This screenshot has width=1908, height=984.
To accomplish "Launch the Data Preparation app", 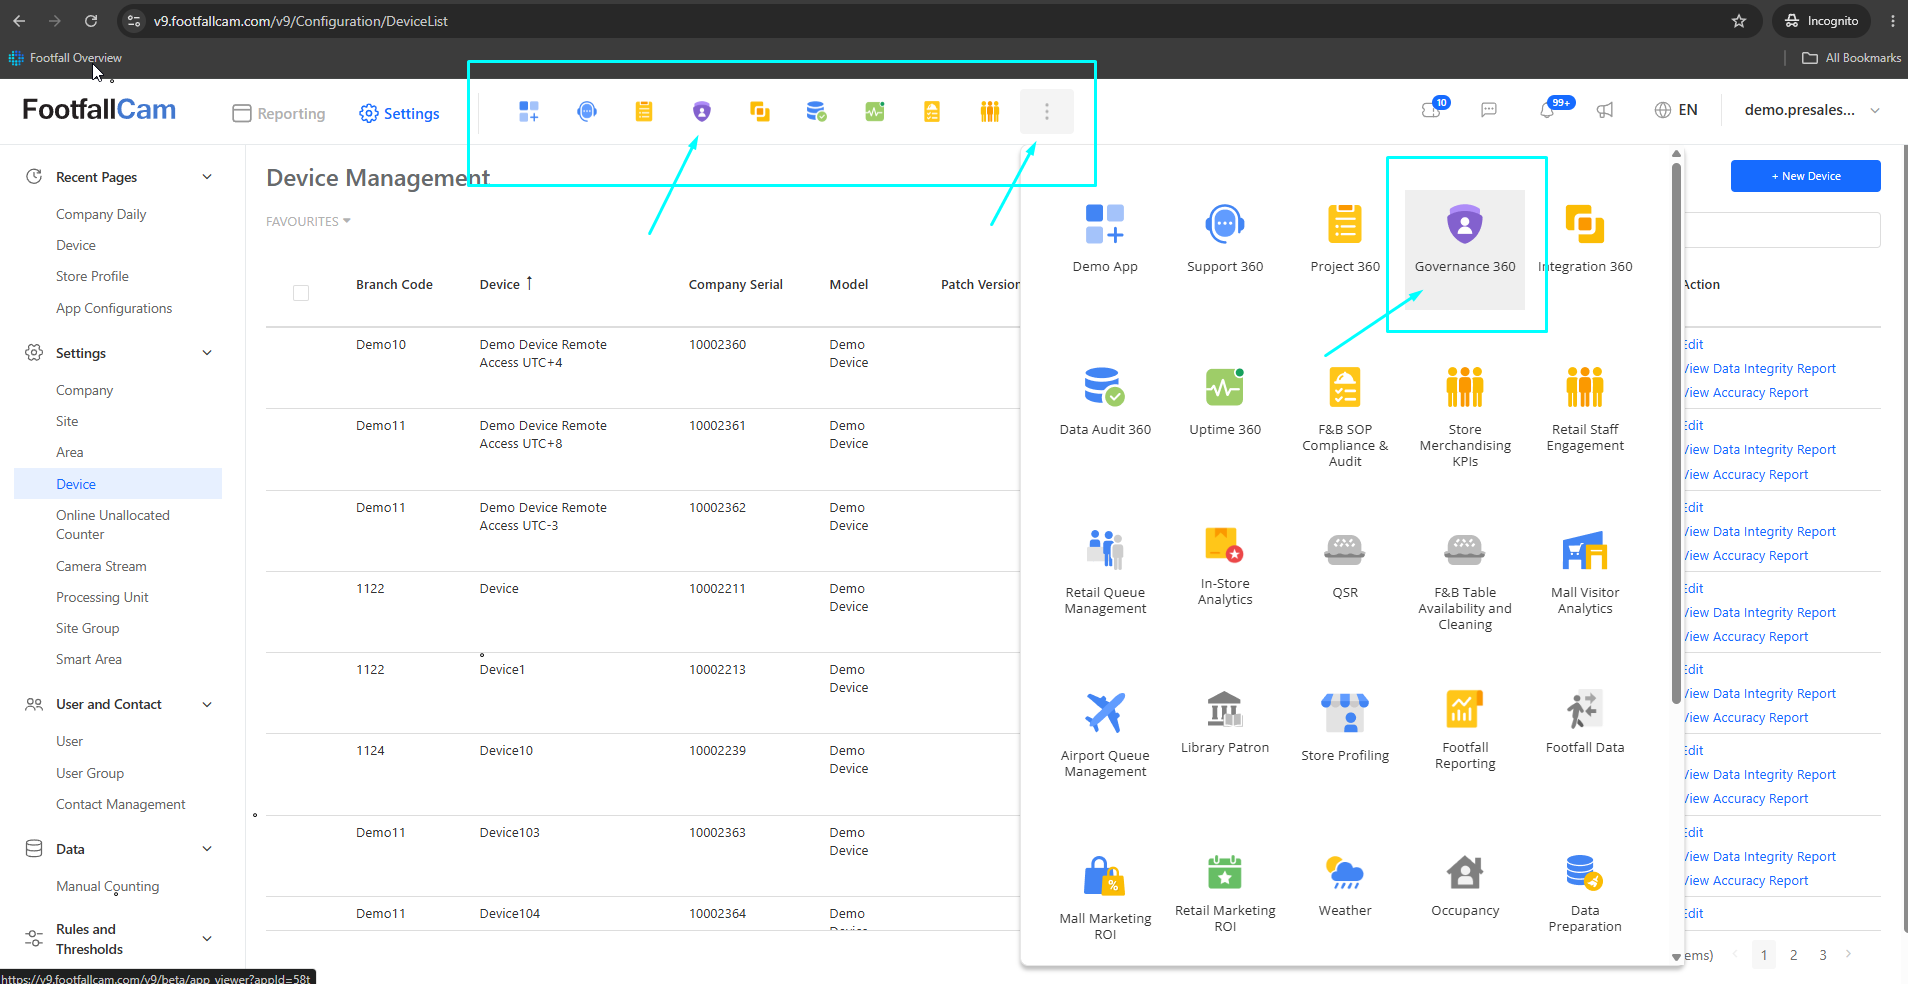I will coord(1585,894).
